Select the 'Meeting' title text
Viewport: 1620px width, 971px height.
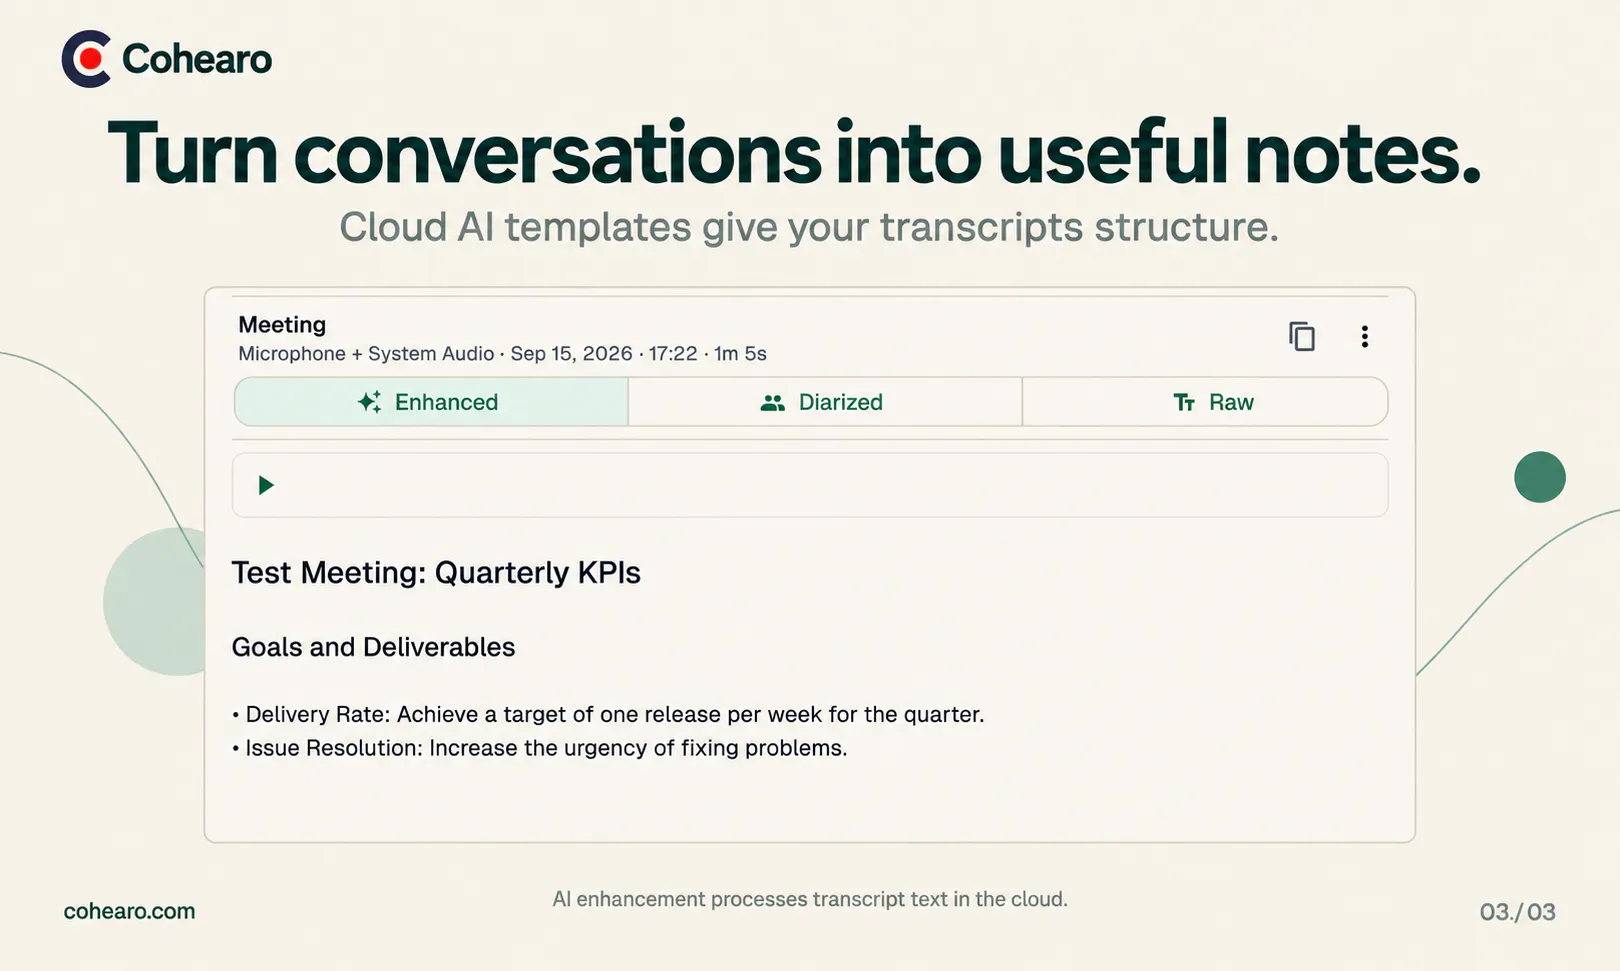point(282,325)
